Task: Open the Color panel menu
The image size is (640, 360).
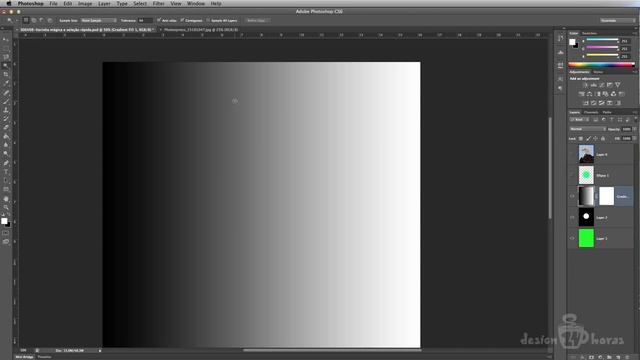Action: coord(635,33)
